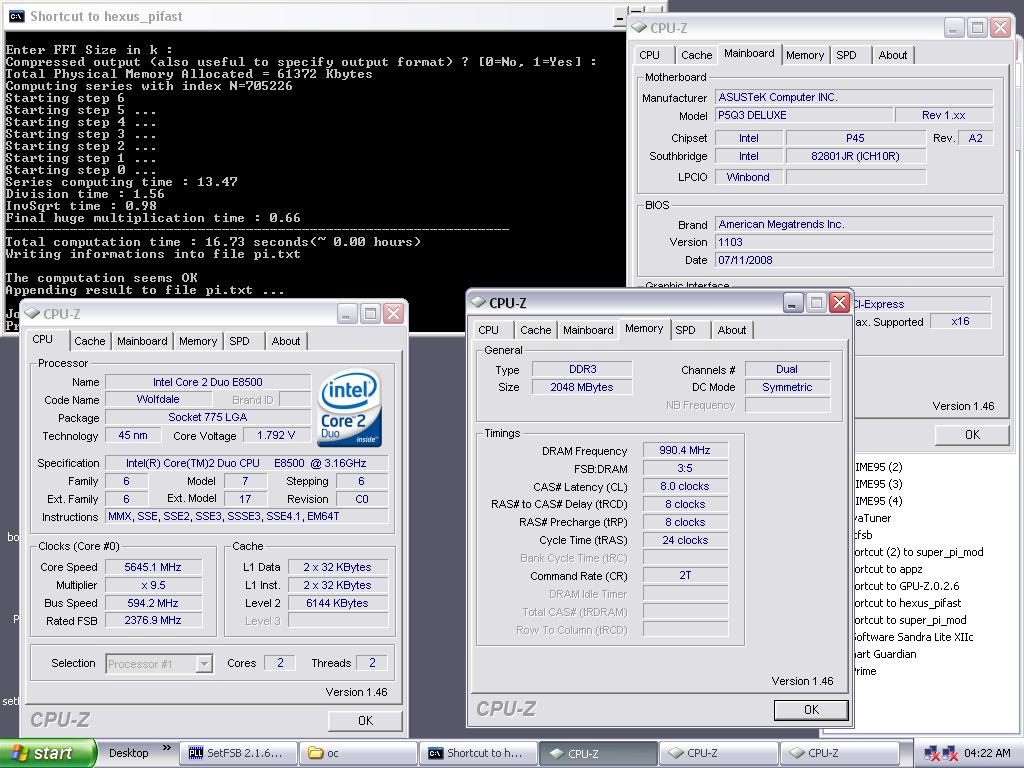This screenshot has height=768, width=1024.
Task: Click CPU-Z title icon in CPU window
Action: tap(32, 313)
